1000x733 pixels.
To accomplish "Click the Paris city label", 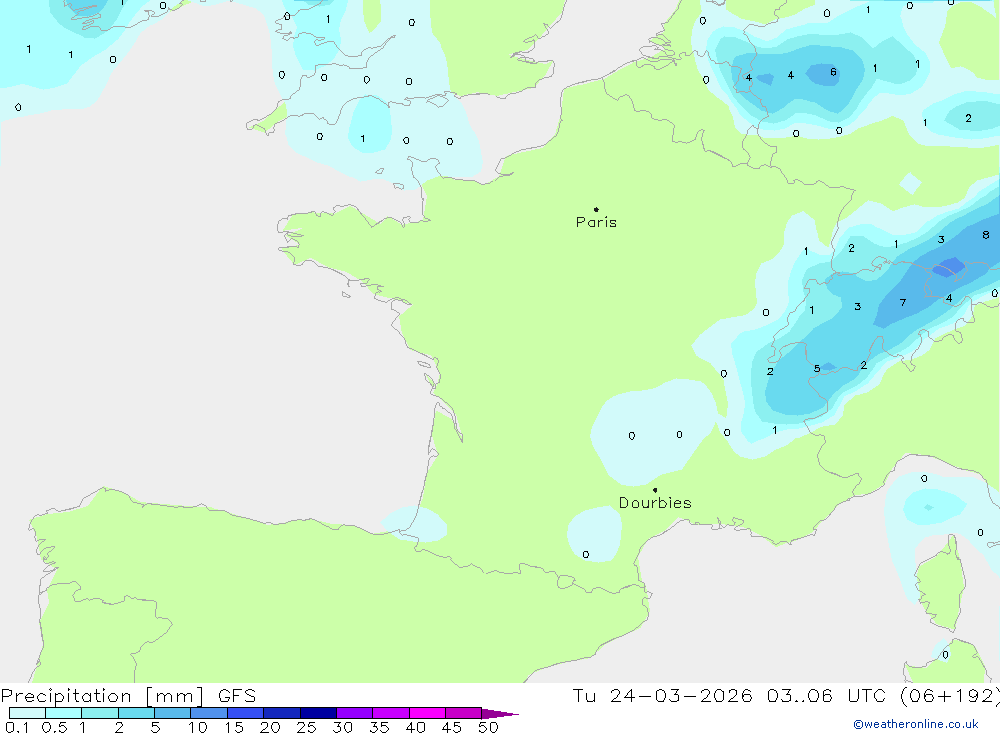I will 596,222.
